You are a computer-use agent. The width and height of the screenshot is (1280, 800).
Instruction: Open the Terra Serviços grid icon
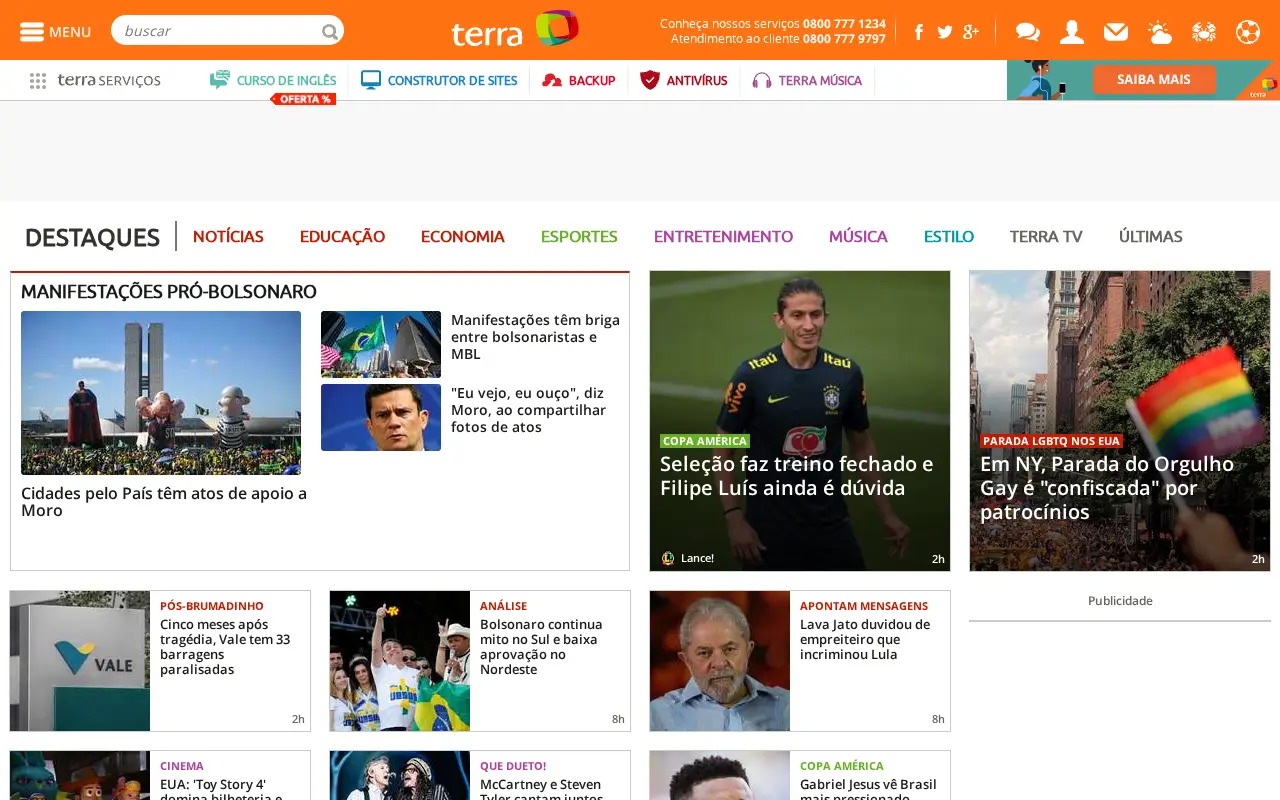tap(38, 81)
